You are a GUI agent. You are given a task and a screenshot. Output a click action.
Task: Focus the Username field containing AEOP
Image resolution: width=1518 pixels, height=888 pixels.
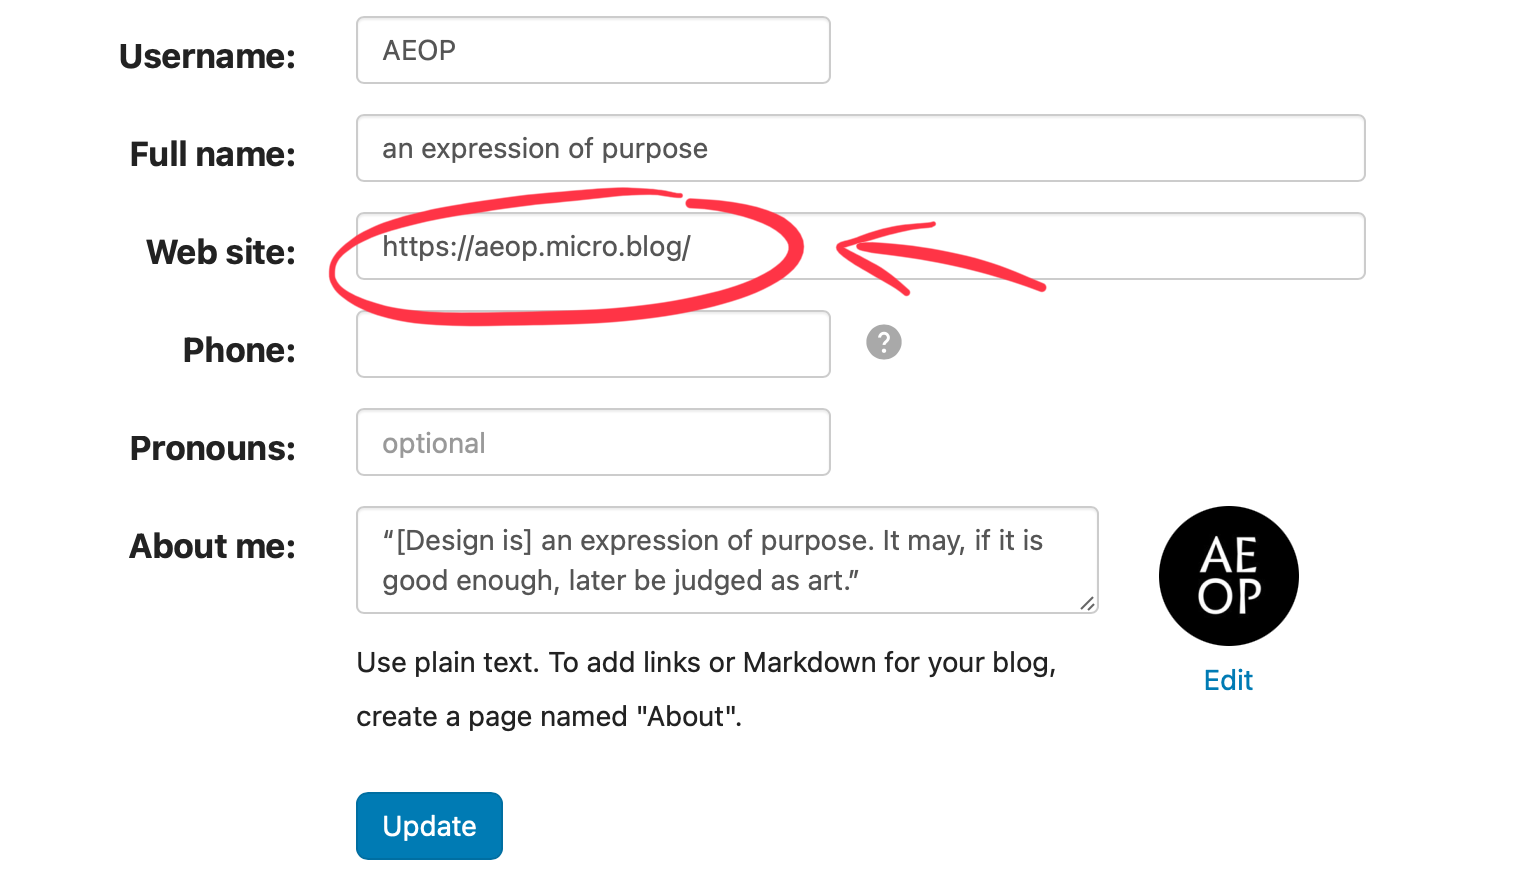[x=593, y=50]
